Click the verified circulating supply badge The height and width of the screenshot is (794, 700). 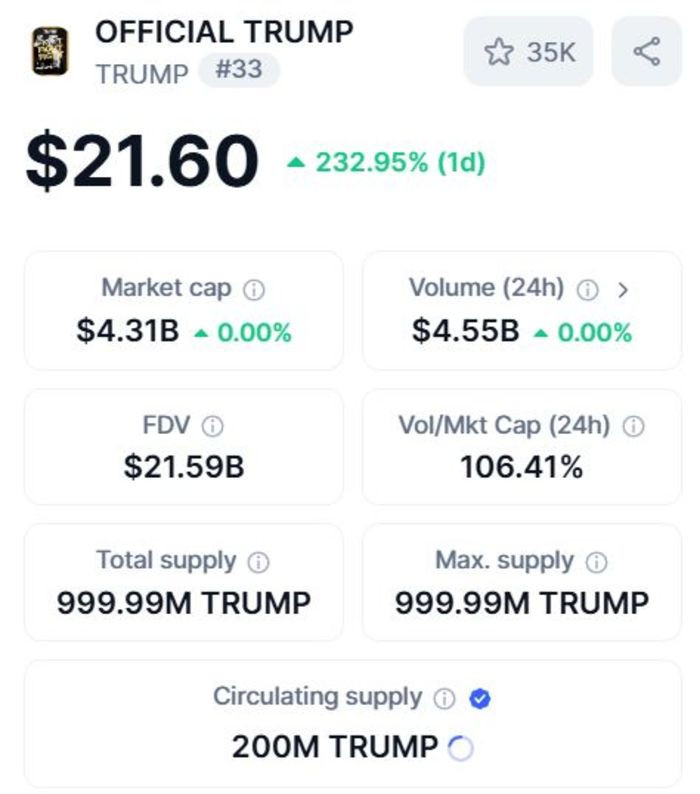point(479,699)
